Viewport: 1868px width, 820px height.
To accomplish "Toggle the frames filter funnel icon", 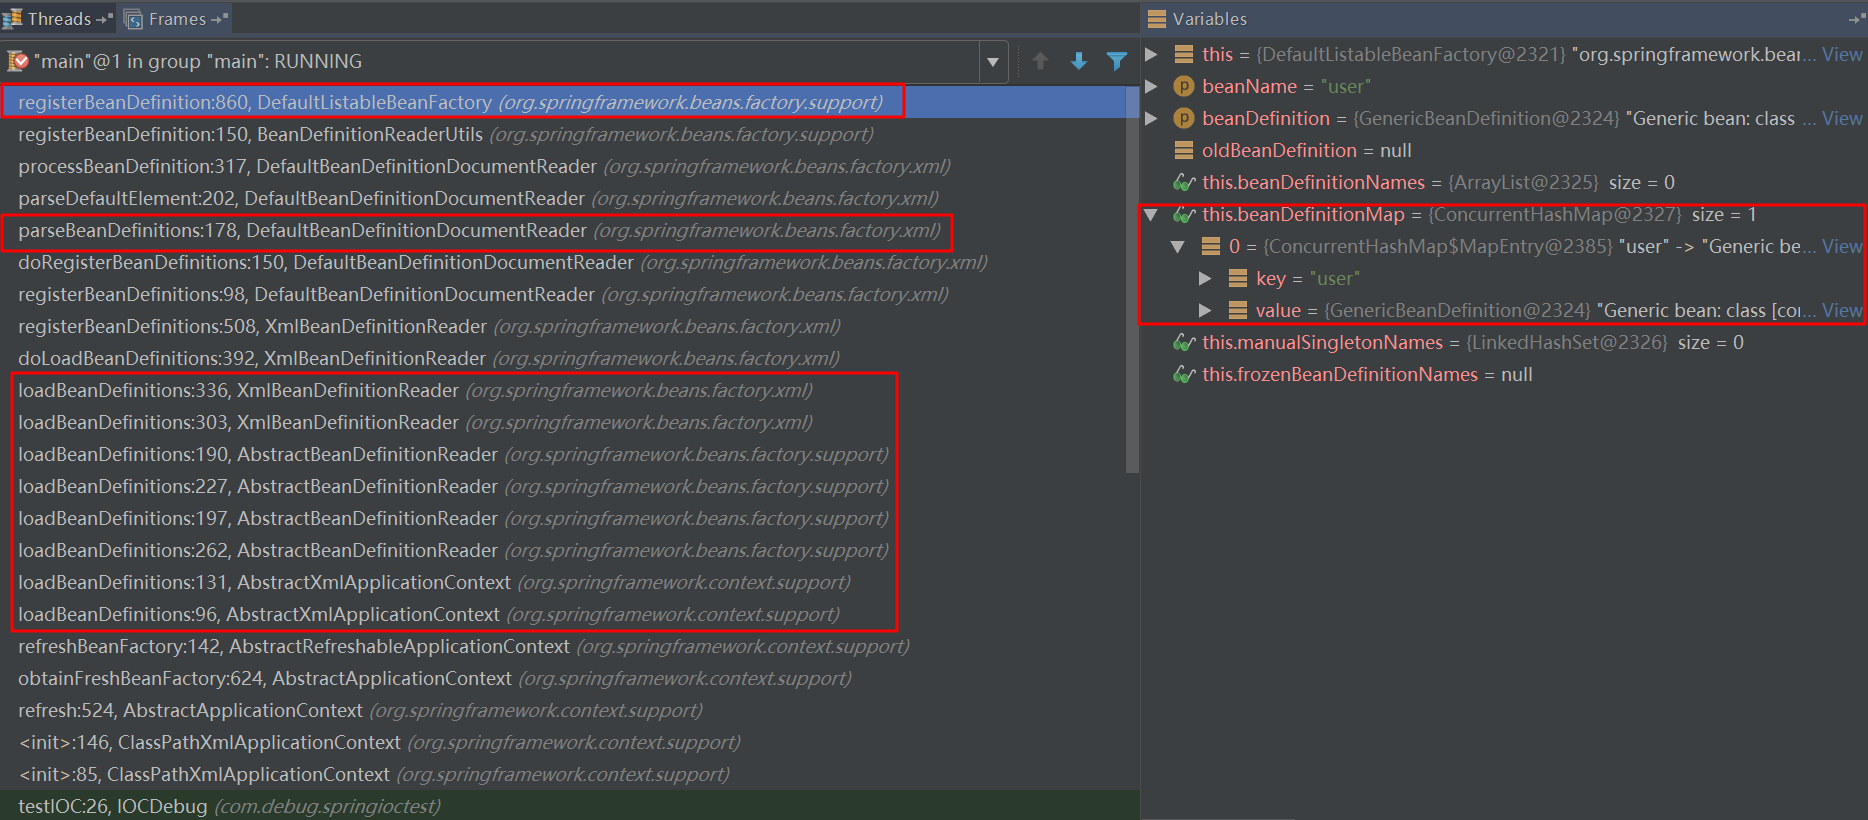I will tap(1117, 61).
